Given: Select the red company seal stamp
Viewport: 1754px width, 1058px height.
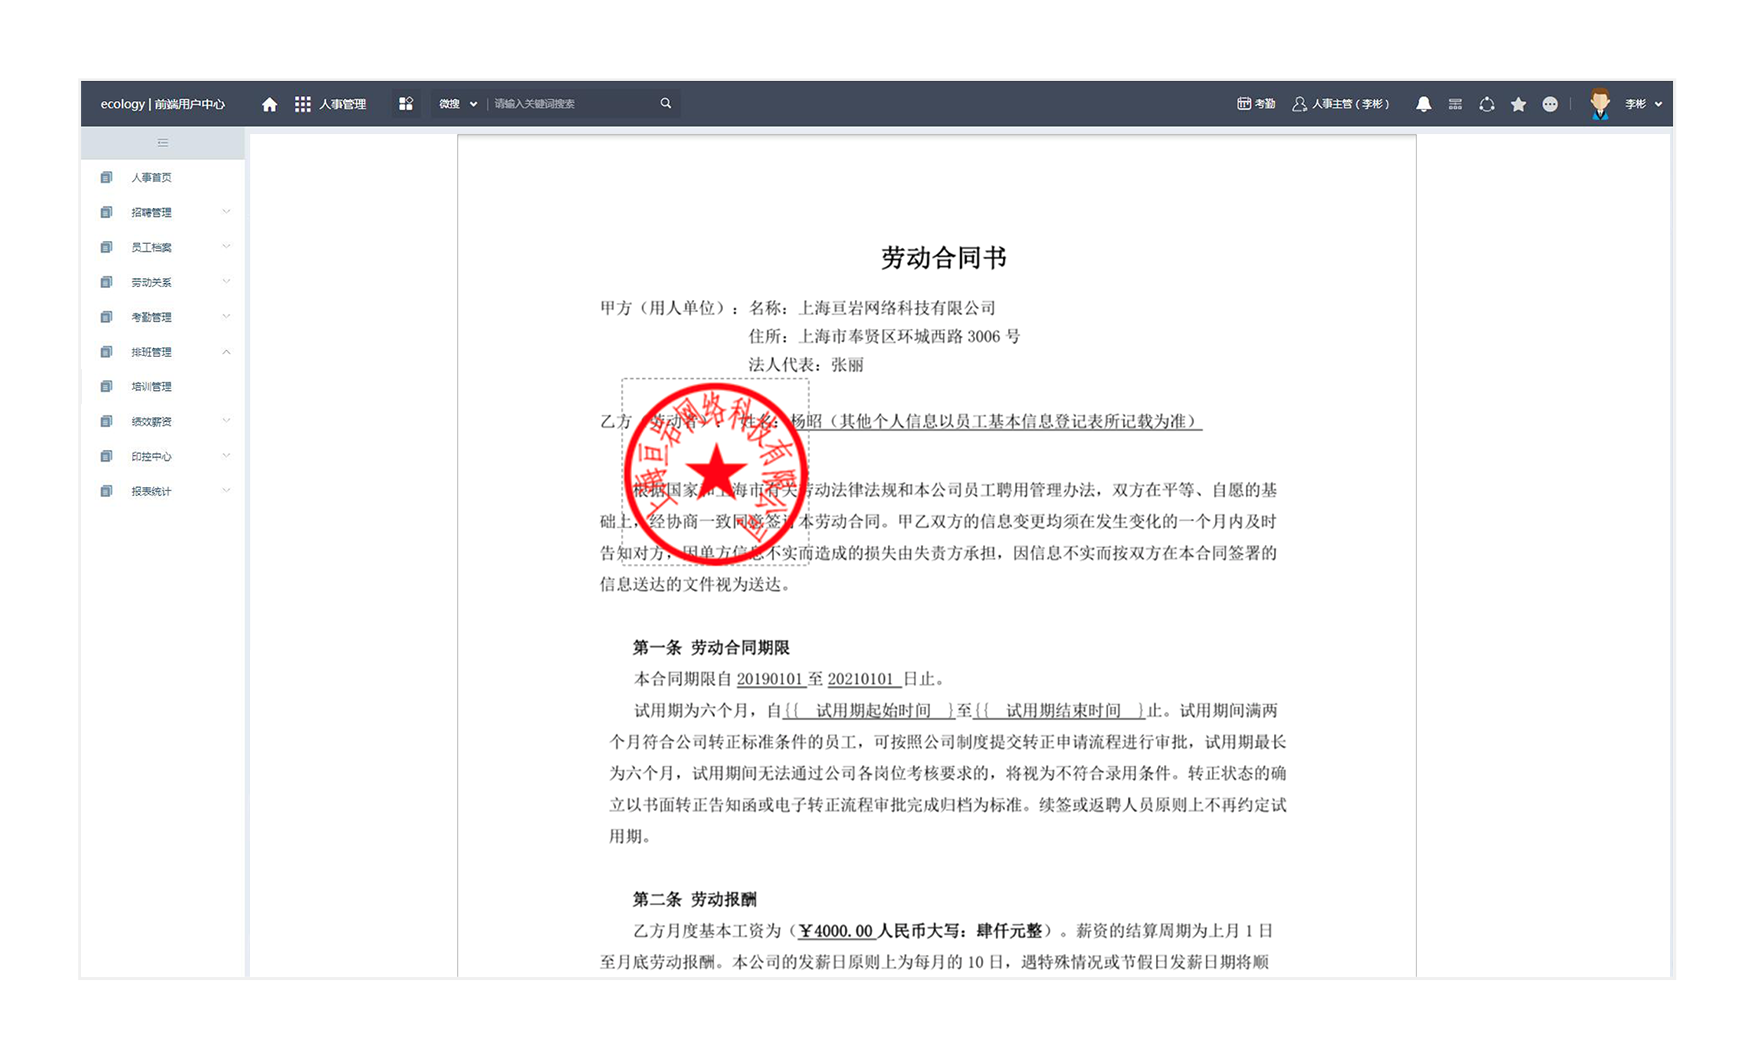Looking at the screenshot, I should pyautogui.click(x=715, y=473).
